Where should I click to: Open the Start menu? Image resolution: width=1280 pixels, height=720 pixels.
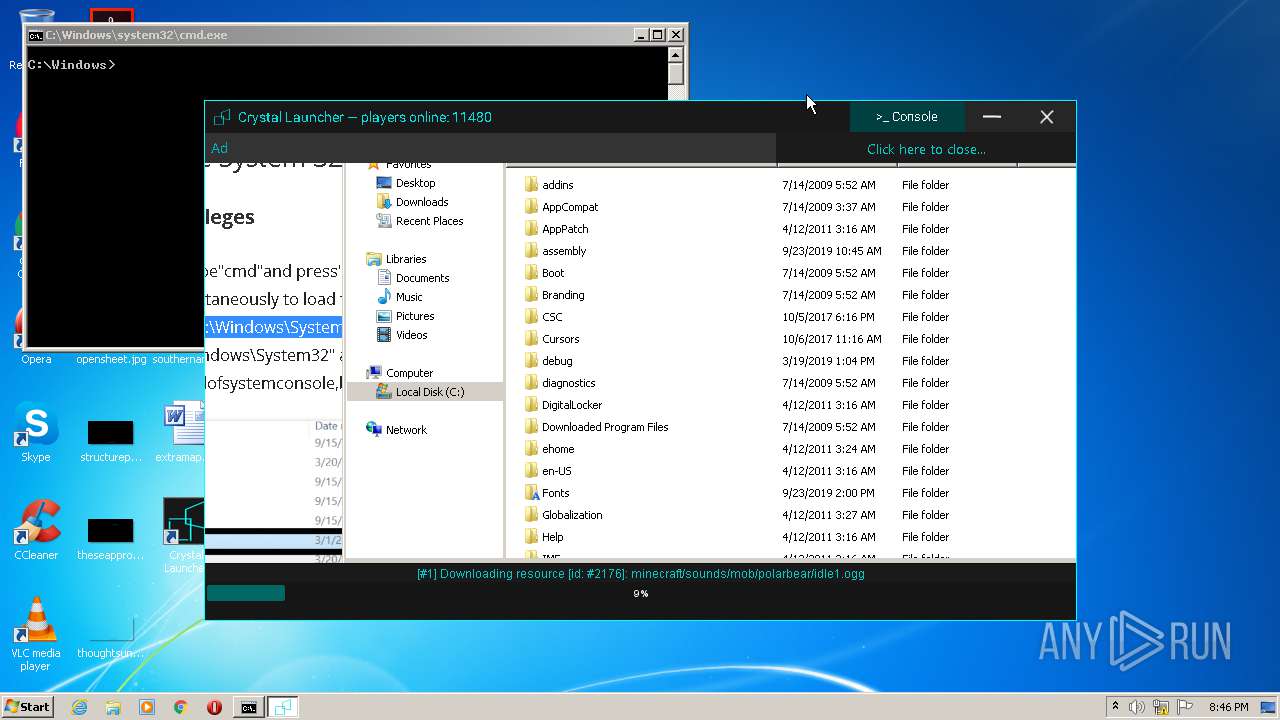[x=27, y=706]
